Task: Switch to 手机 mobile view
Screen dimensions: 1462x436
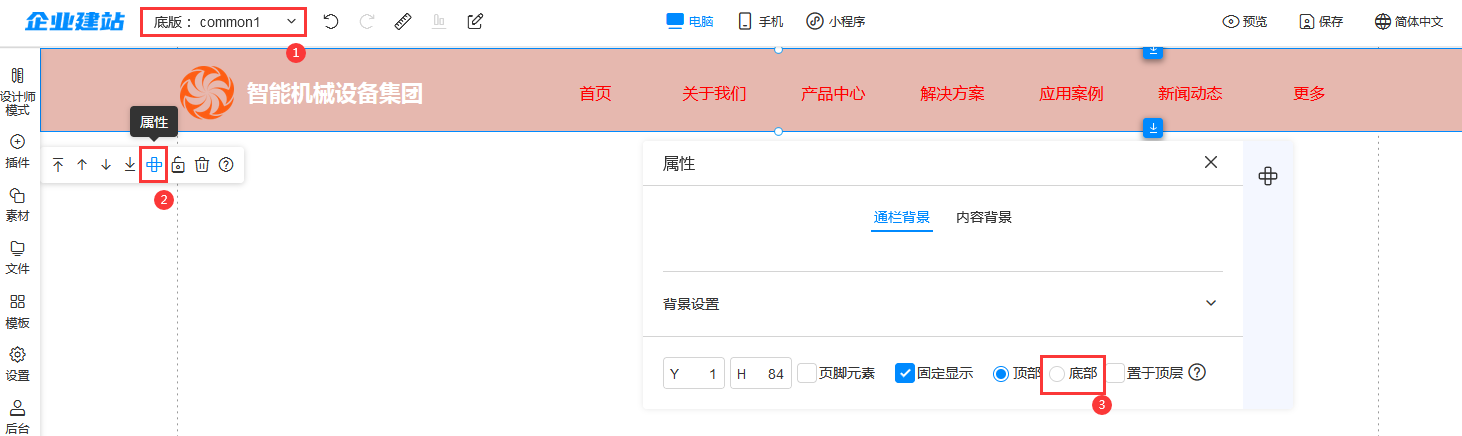Action: (x=761, y=21)
